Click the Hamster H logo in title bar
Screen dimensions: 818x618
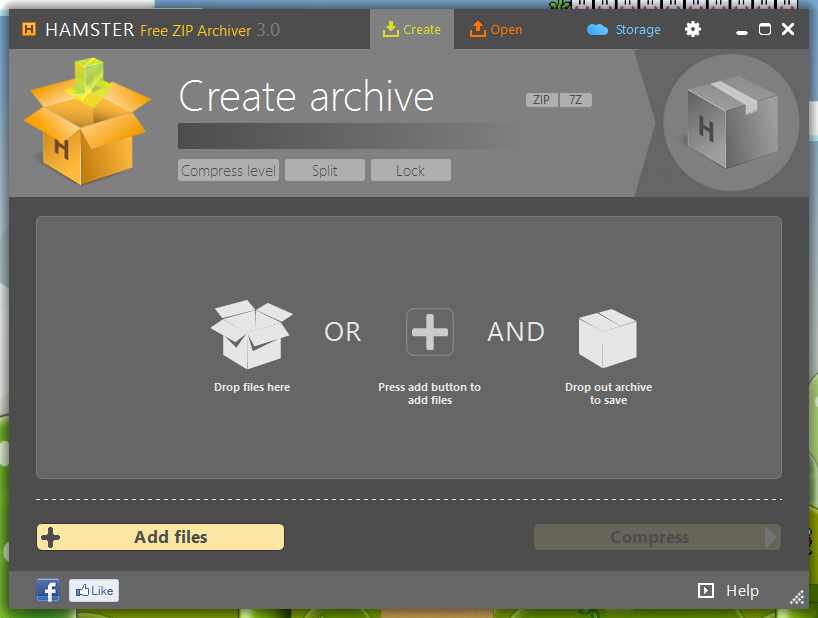click(29, 29)
